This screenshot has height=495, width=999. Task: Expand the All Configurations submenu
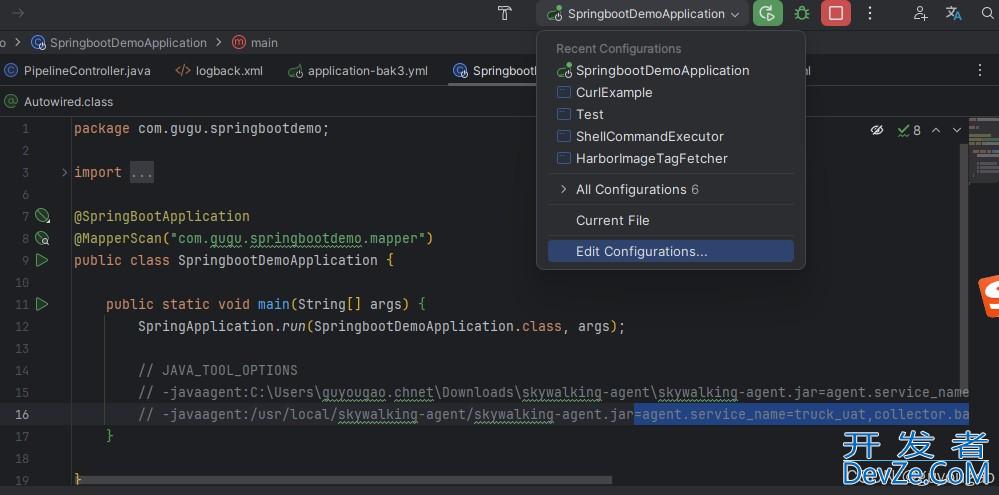pyautogui.click(x=671, y=189)
